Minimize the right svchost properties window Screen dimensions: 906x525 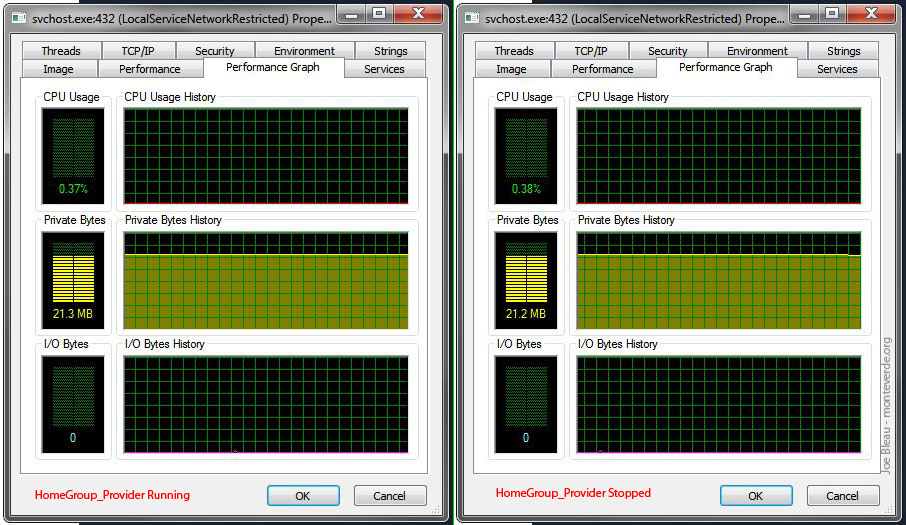805,14
